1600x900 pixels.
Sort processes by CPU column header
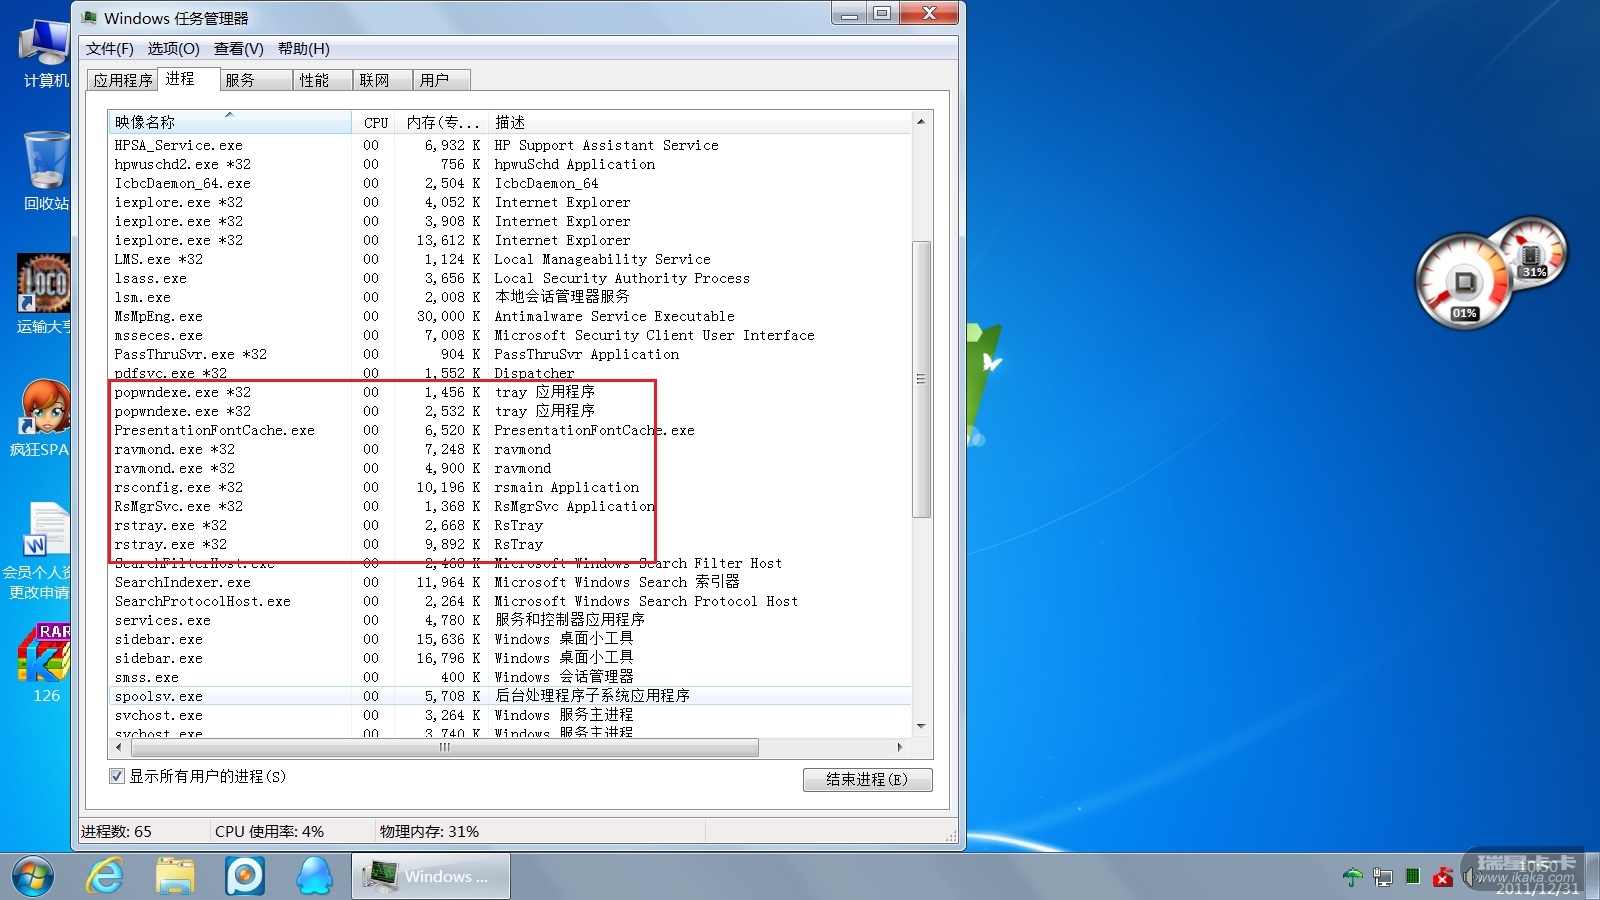tap(376, 122)
